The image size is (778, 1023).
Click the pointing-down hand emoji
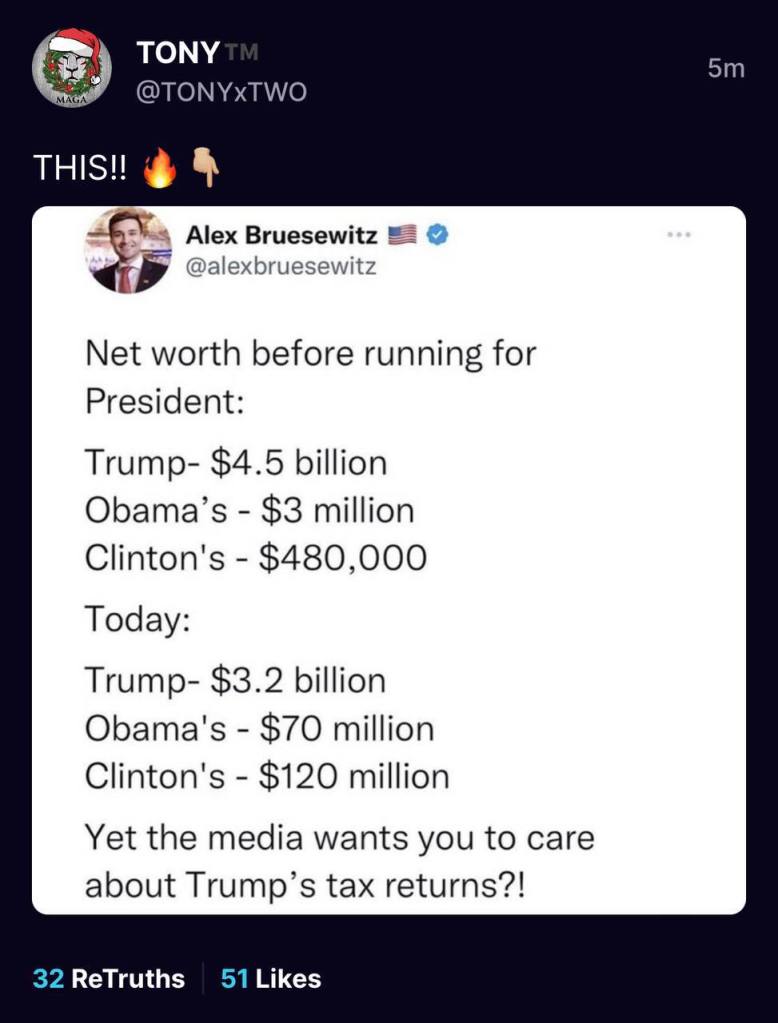point(203,168)
